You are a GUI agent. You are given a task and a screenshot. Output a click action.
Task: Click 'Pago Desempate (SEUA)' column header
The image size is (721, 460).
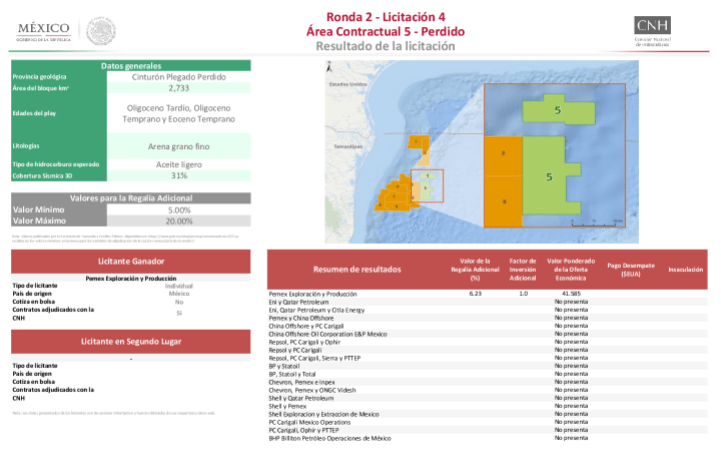(630, 269)
